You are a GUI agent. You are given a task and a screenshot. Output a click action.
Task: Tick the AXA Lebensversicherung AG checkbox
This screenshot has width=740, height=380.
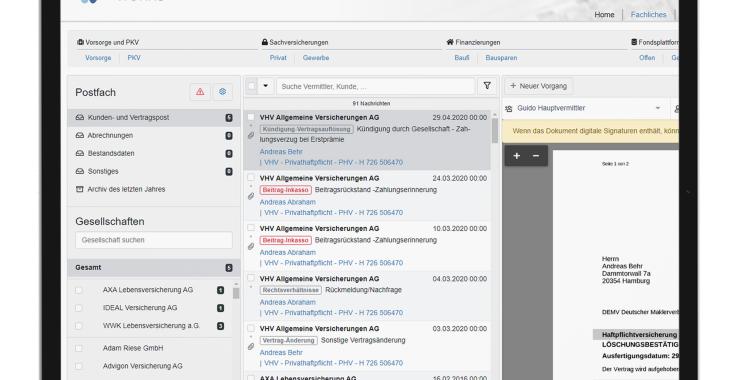[x=79, y=290]
